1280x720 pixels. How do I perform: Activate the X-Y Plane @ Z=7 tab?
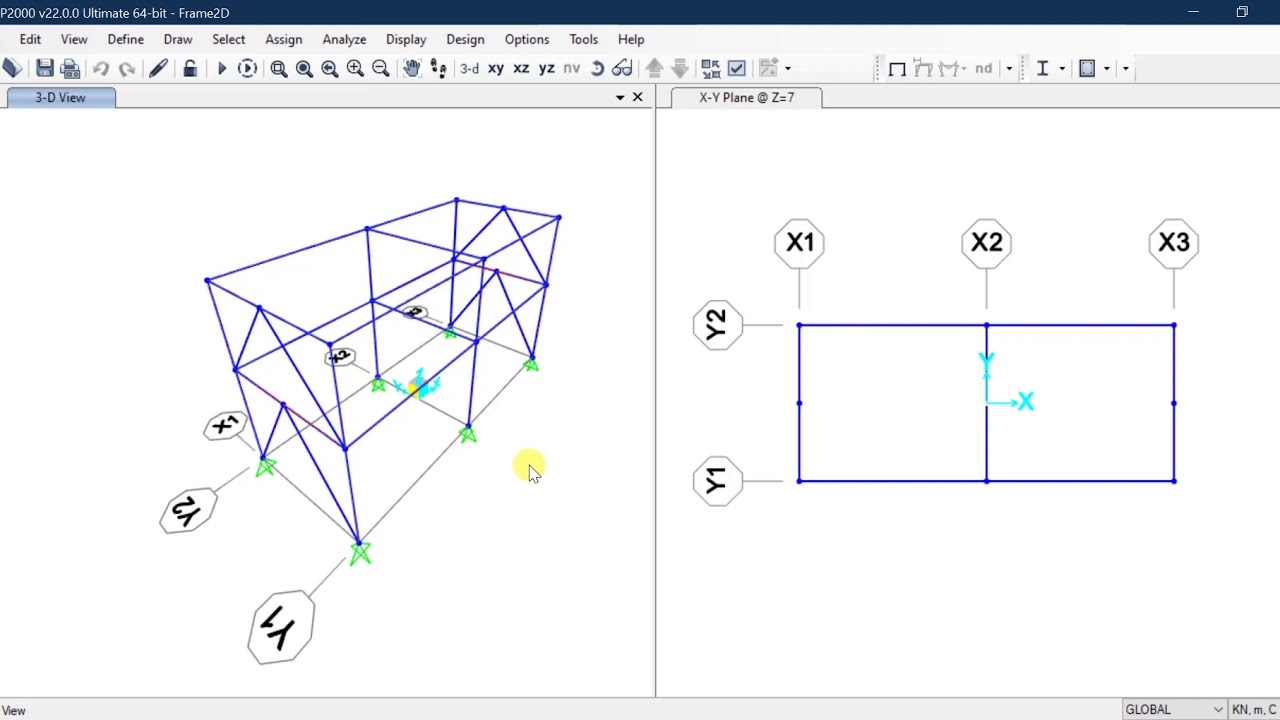(x=747, y=97)
